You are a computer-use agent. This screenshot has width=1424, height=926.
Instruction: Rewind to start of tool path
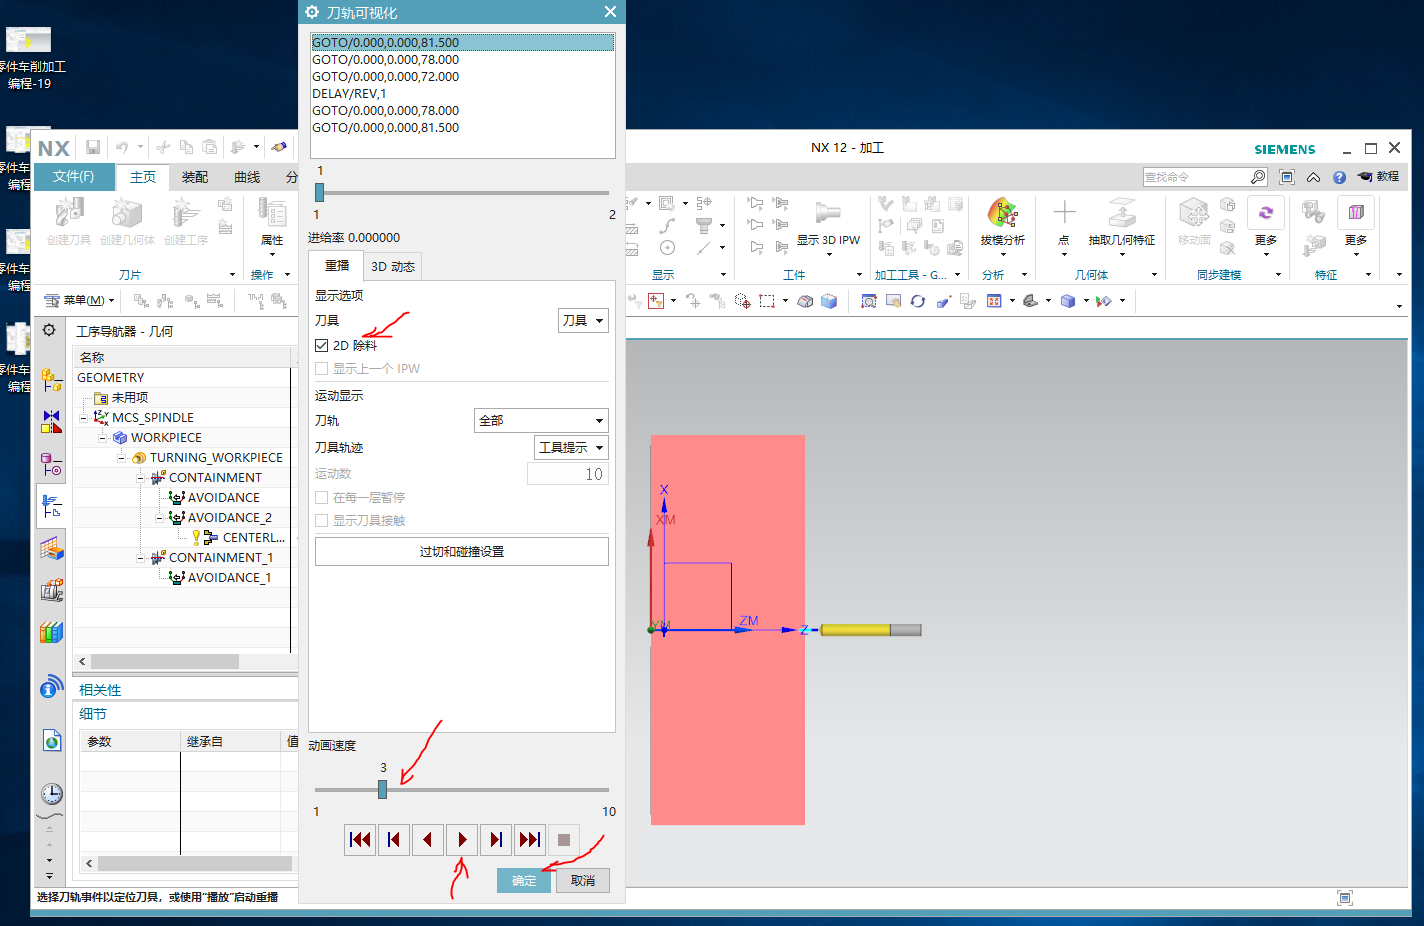point(360,840)
